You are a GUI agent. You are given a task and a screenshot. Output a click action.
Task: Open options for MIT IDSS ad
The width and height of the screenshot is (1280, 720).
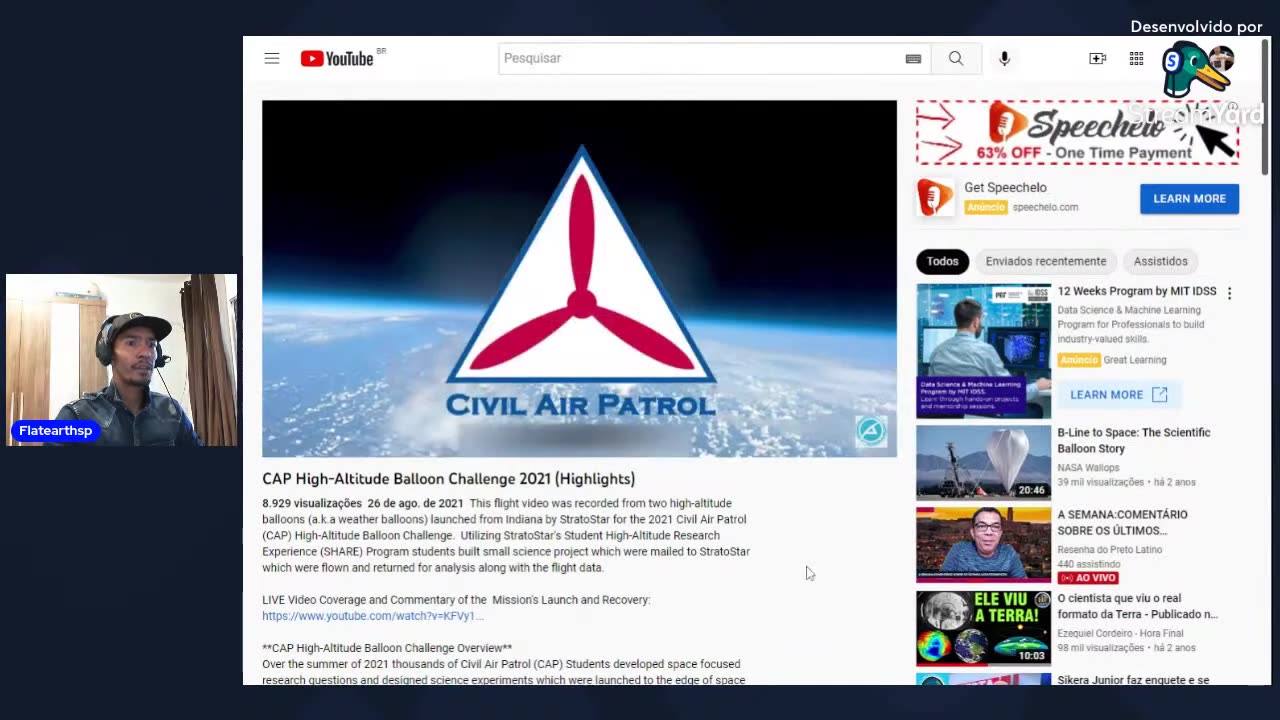pos(1229,293)
